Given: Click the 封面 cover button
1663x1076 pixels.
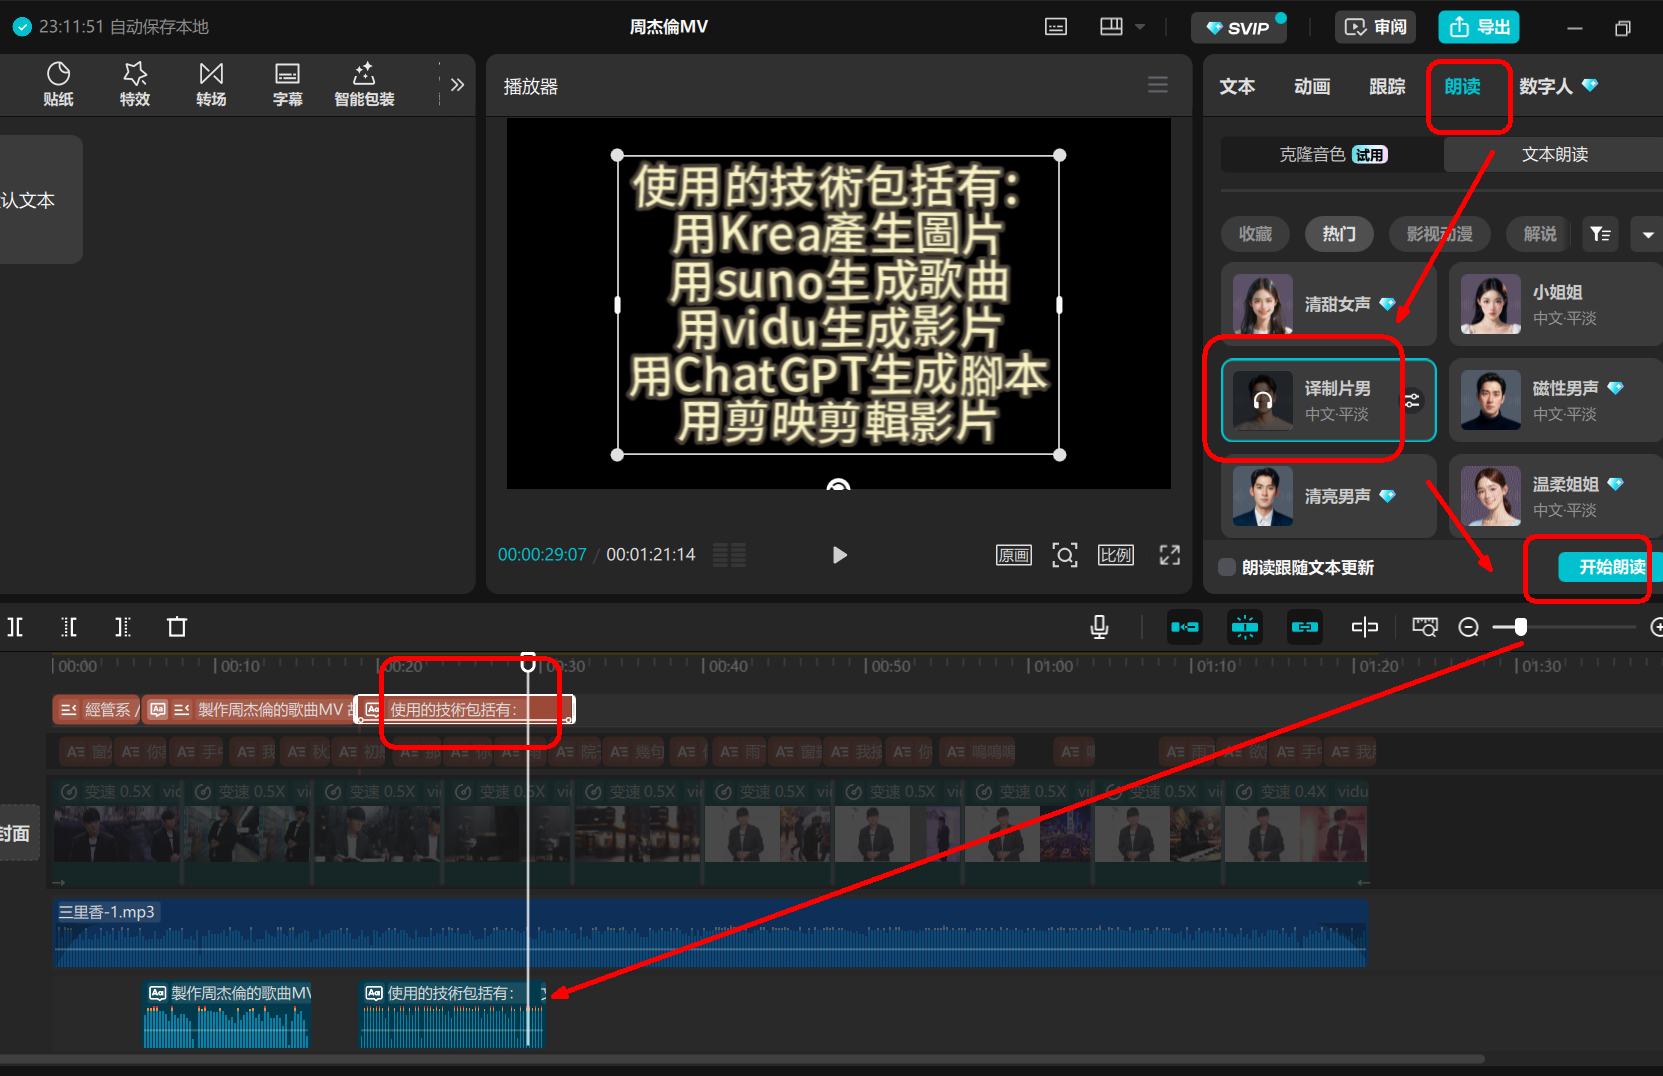Looking at the screenshot, I should pyautogui.click(x=17, y=833).
